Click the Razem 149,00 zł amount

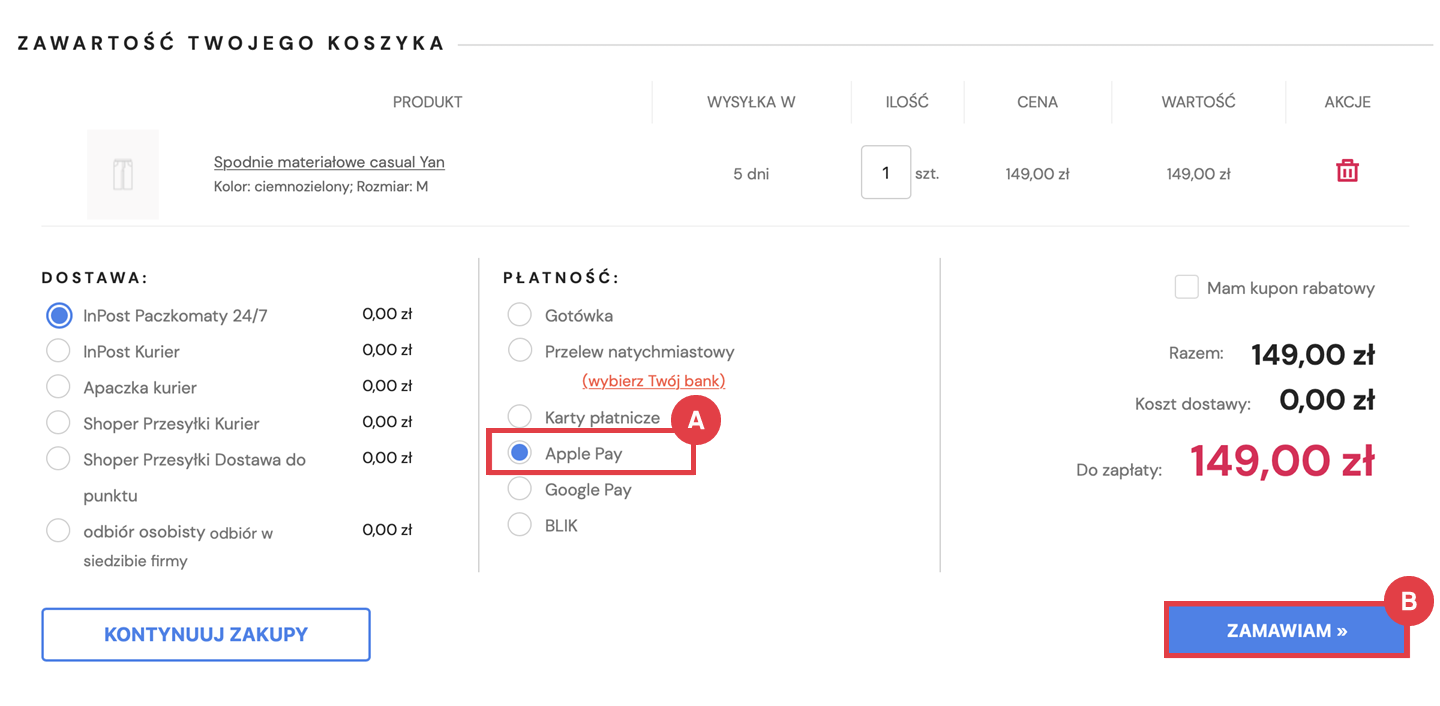coord(1313,354)
